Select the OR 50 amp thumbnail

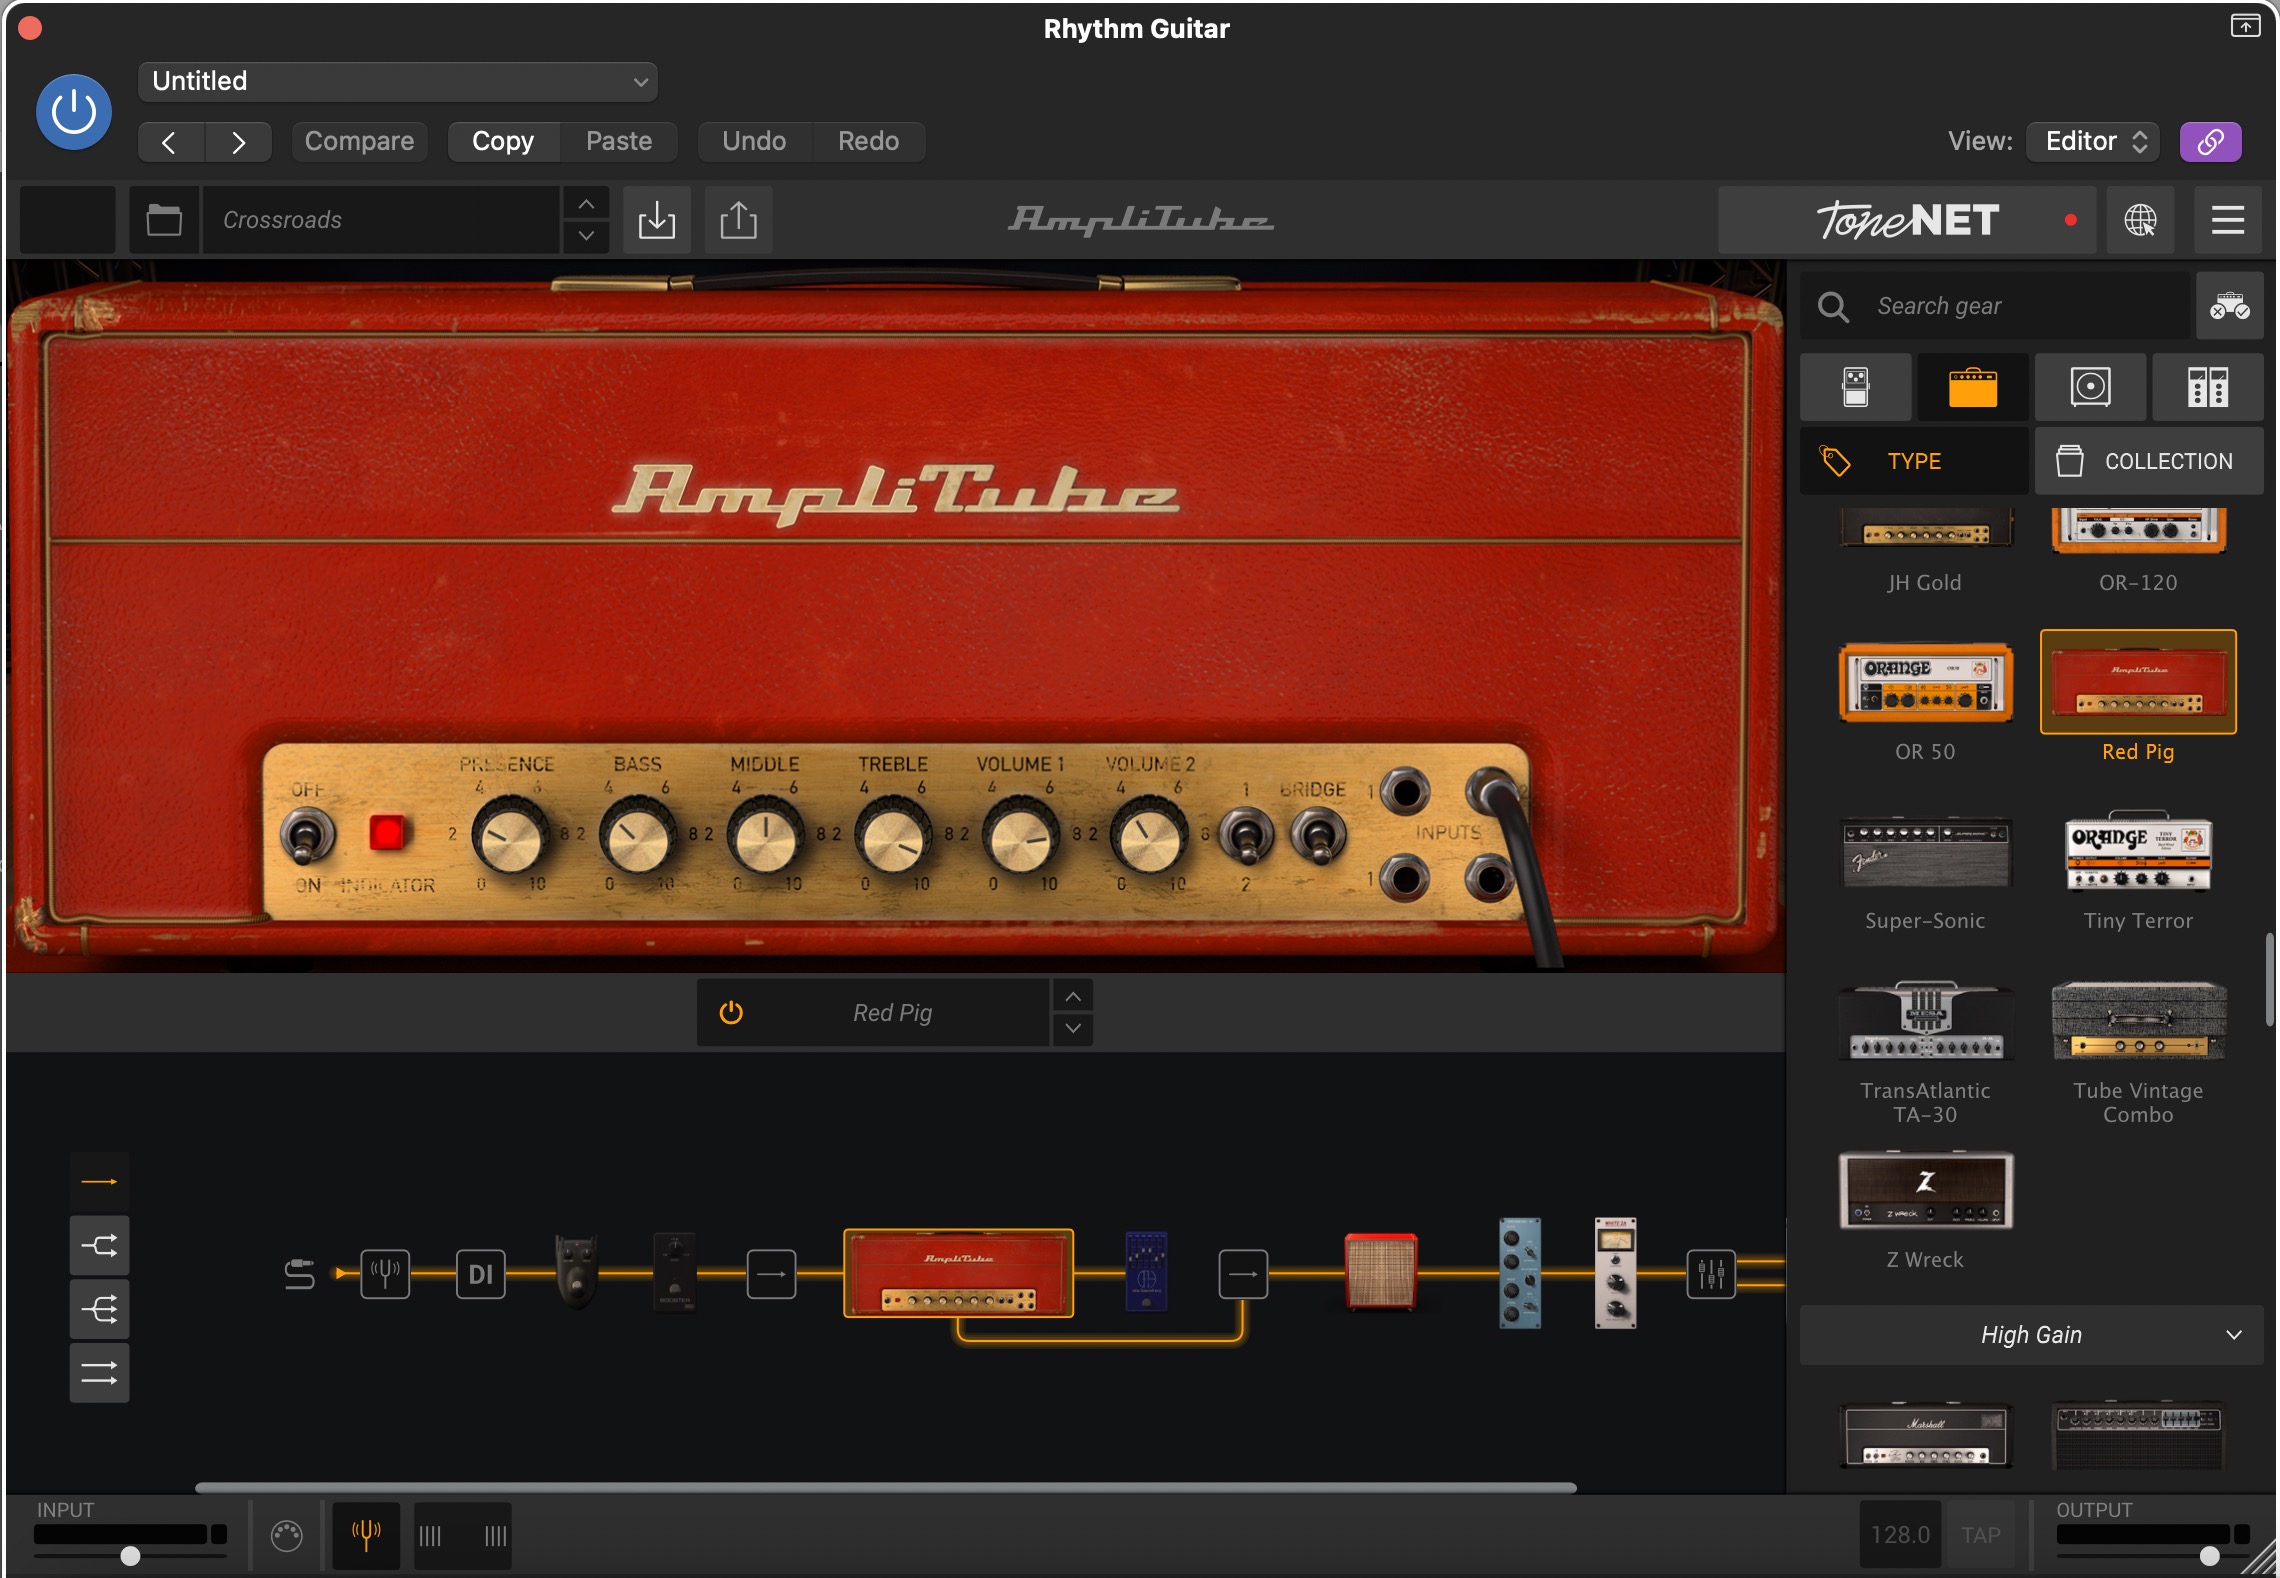click(x=1925, y=683)
